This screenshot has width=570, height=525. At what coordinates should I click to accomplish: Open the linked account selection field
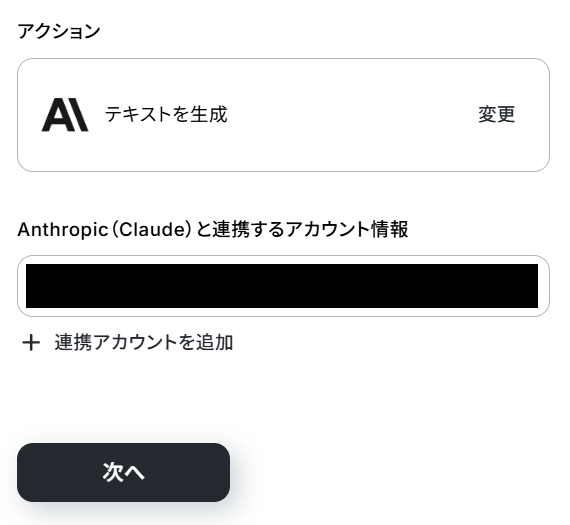pos(283,286)
